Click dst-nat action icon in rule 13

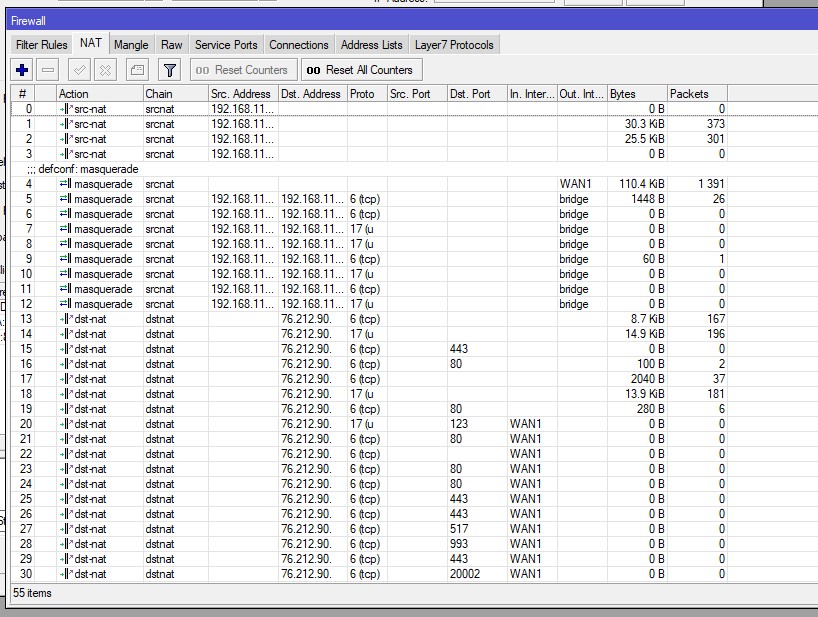pos(66,319)
